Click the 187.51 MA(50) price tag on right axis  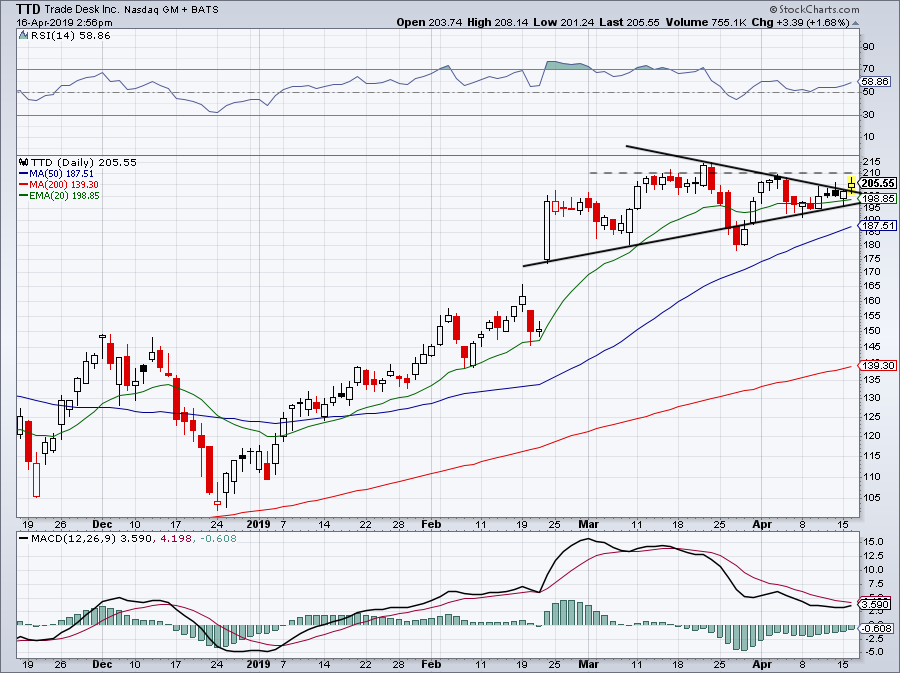[878, 225]
